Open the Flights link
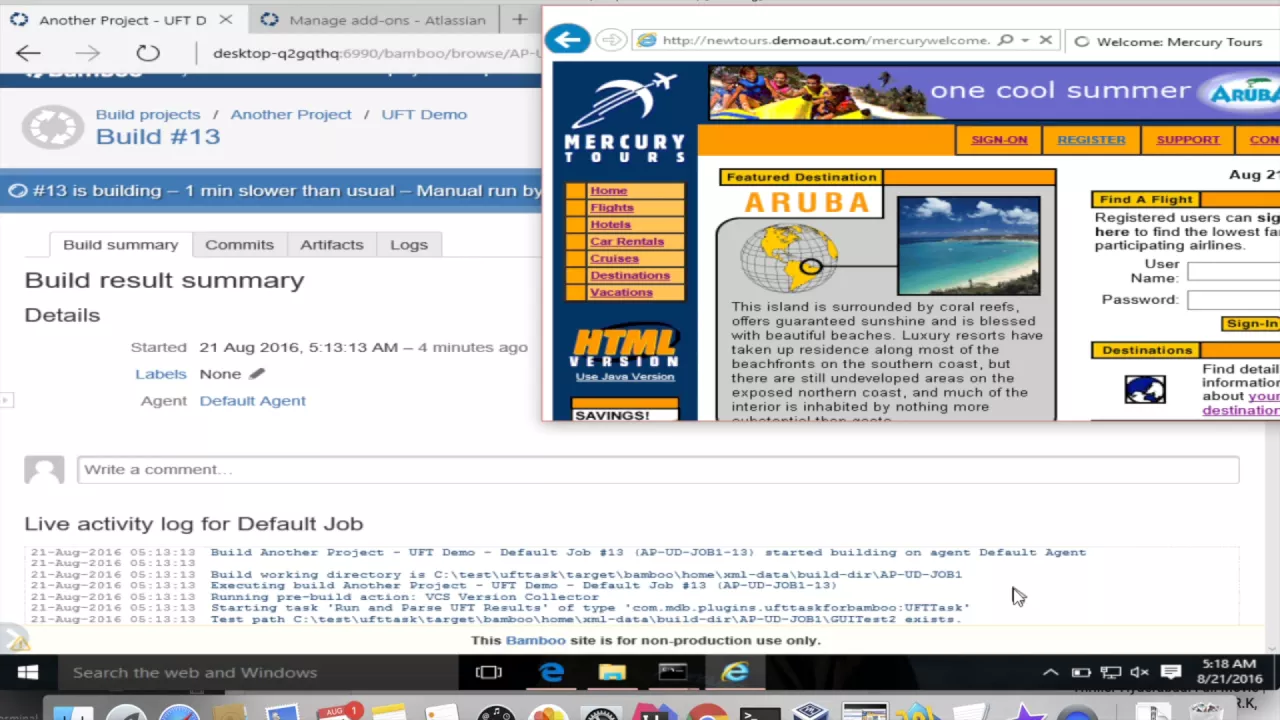This screenshot has width=1280, height=720. point(611,207)
